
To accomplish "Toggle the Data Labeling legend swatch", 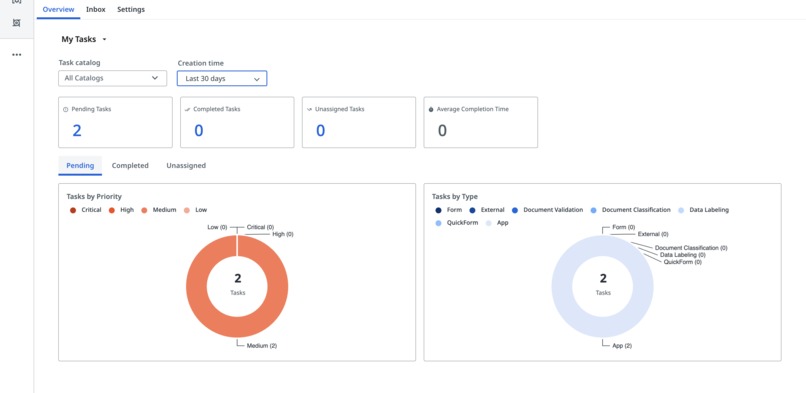I will pyautogui.click(x=681, y=210).
